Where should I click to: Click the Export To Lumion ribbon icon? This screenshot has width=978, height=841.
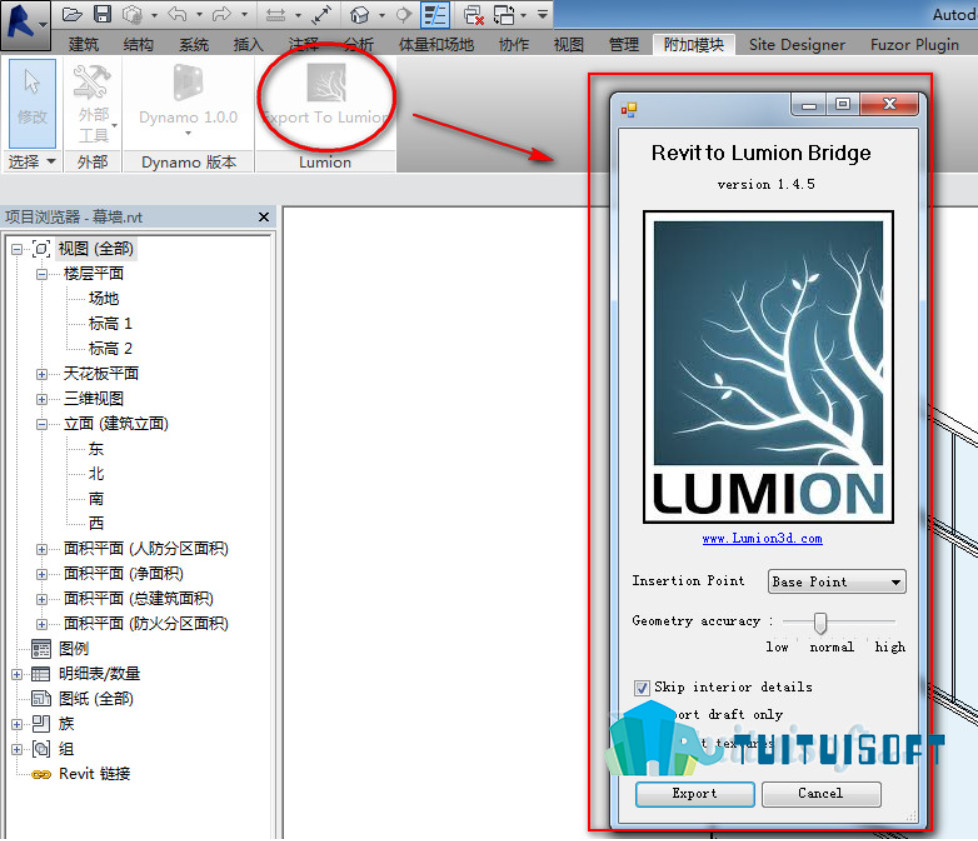tap(326, 83)
